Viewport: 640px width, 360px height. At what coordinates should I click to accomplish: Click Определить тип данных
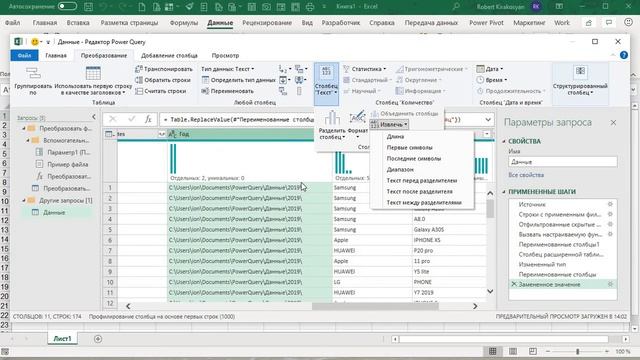[238, 80]
